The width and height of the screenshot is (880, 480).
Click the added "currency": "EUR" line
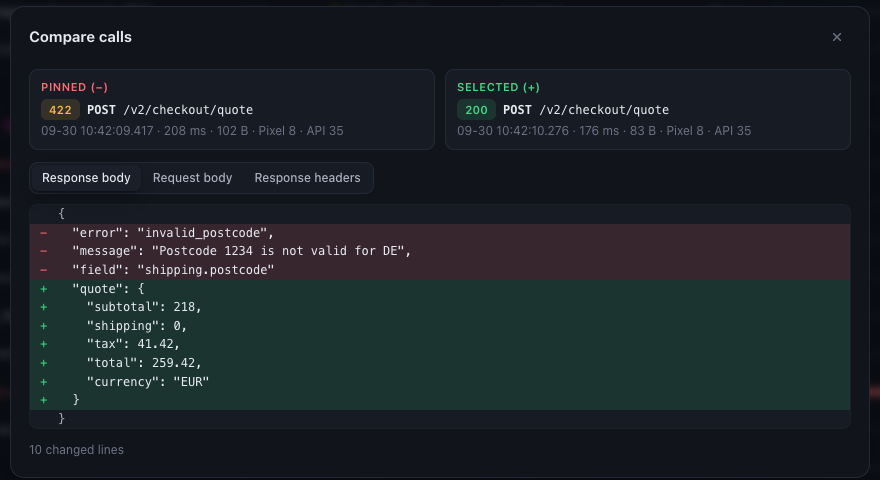[x=440, y=382]
